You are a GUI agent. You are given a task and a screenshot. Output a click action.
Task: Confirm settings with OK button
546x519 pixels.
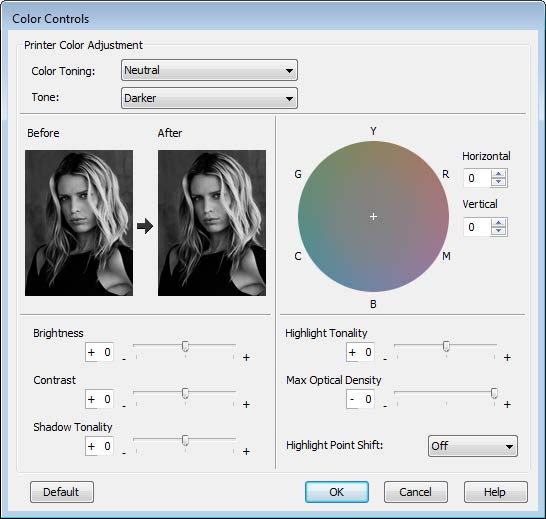(337, 492)
